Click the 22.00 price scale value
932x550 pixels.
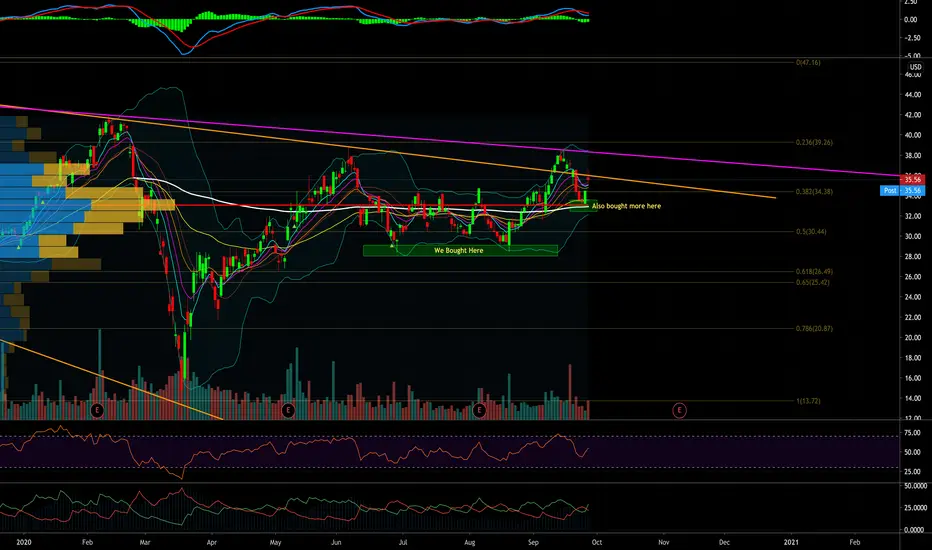(913, 317)
